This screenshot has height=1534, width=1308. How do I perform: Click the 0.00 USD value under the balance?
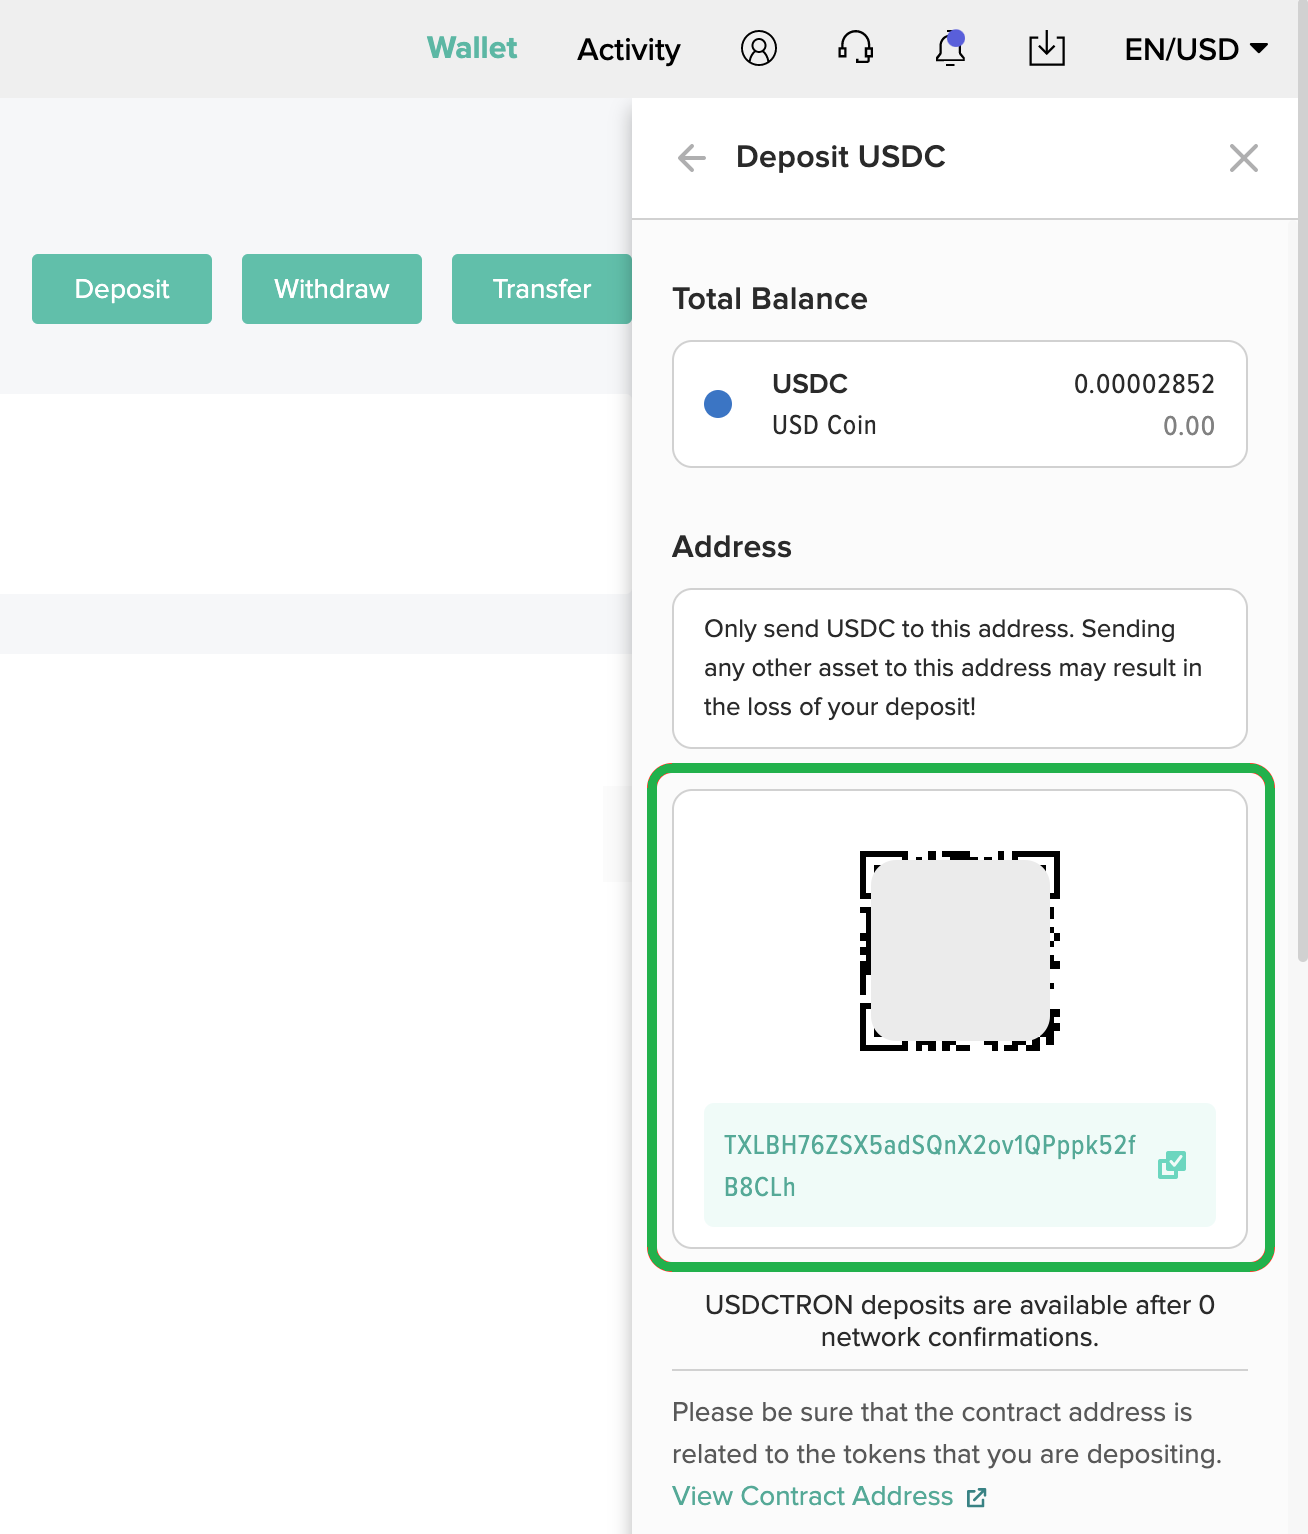[x=1189, y=426]
